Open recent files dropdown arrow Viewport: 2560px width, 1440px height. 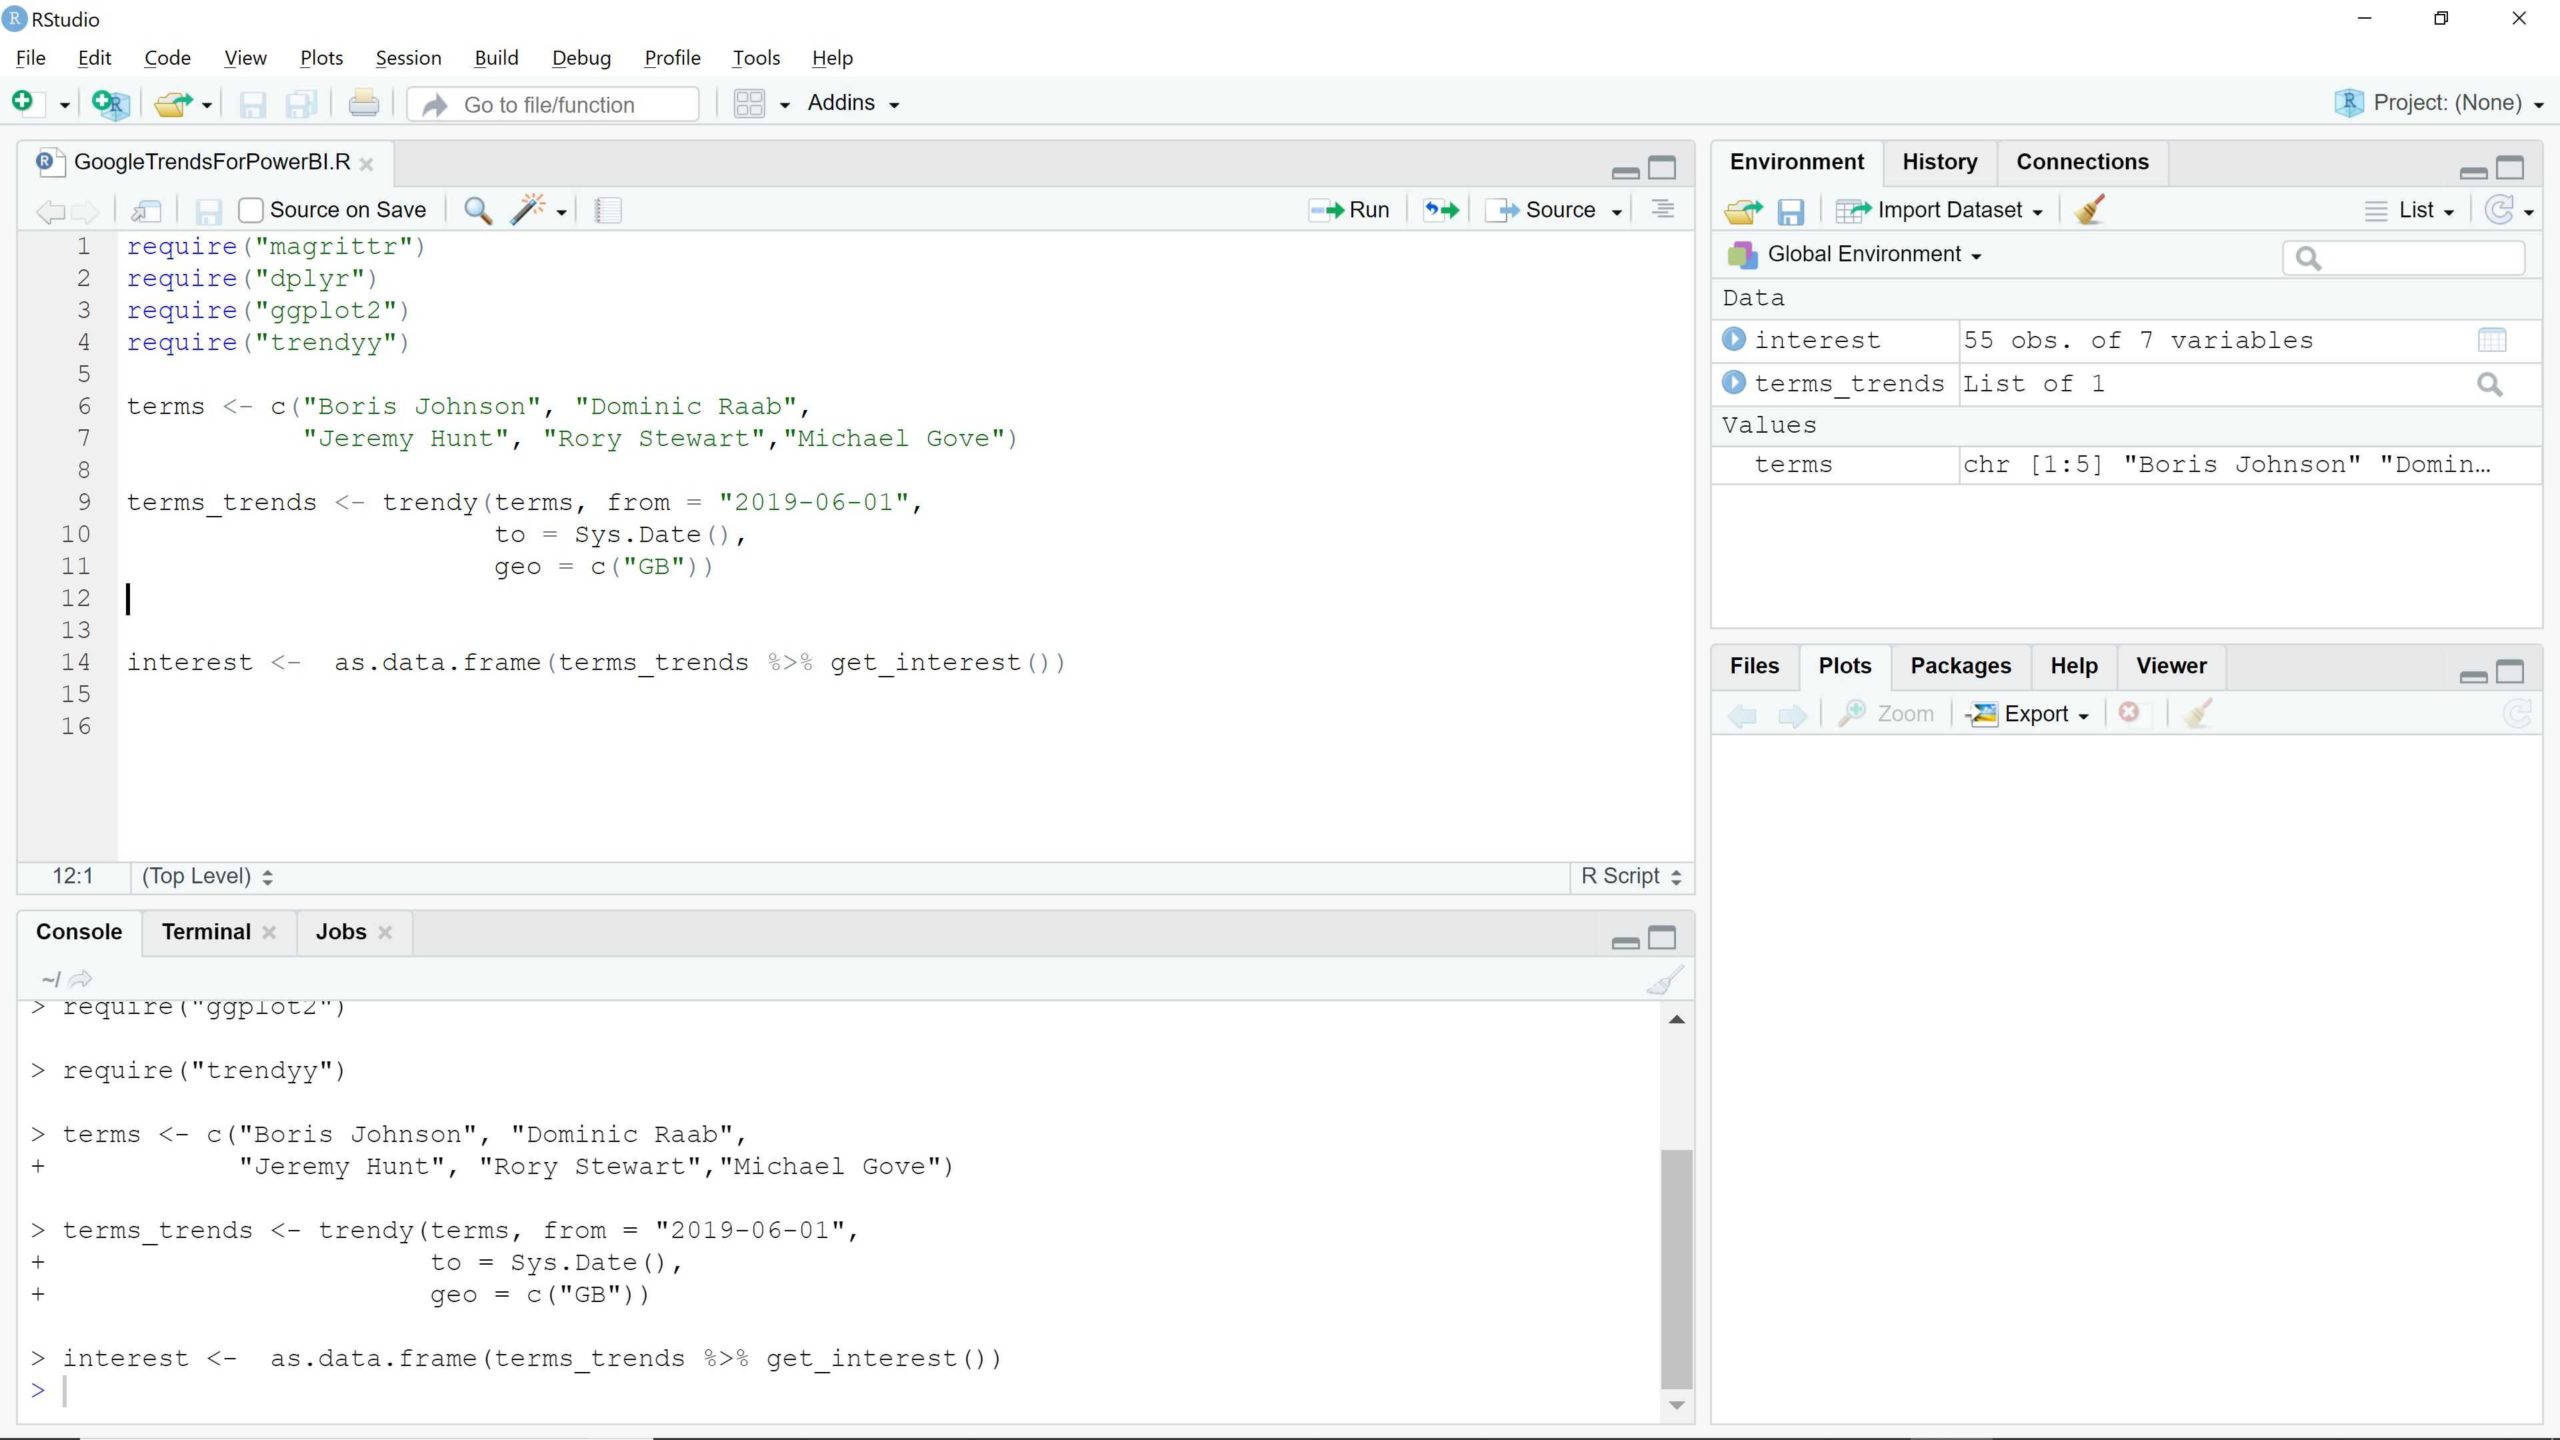pos(207,105)
